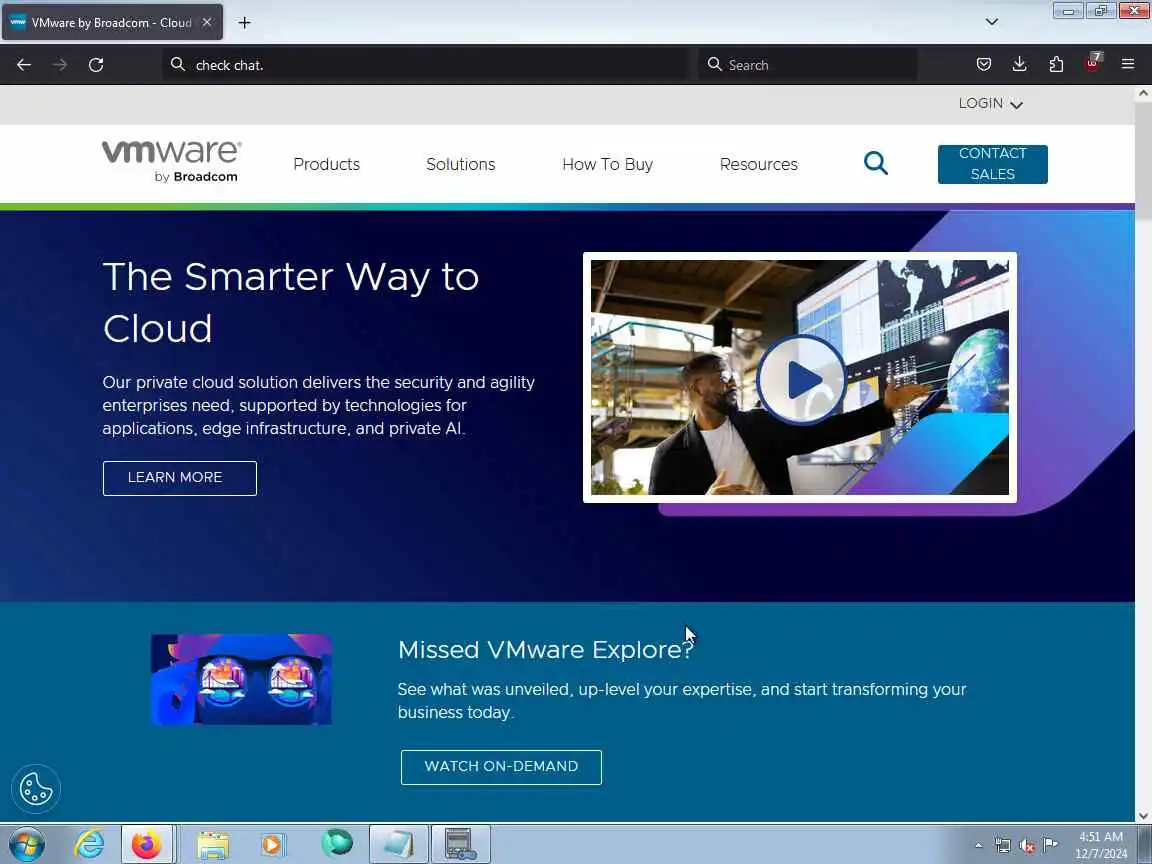Open a new browser tab
The width and height of the screenshot is (1152, 864).
pyautogui.click(x=245, y=23)
